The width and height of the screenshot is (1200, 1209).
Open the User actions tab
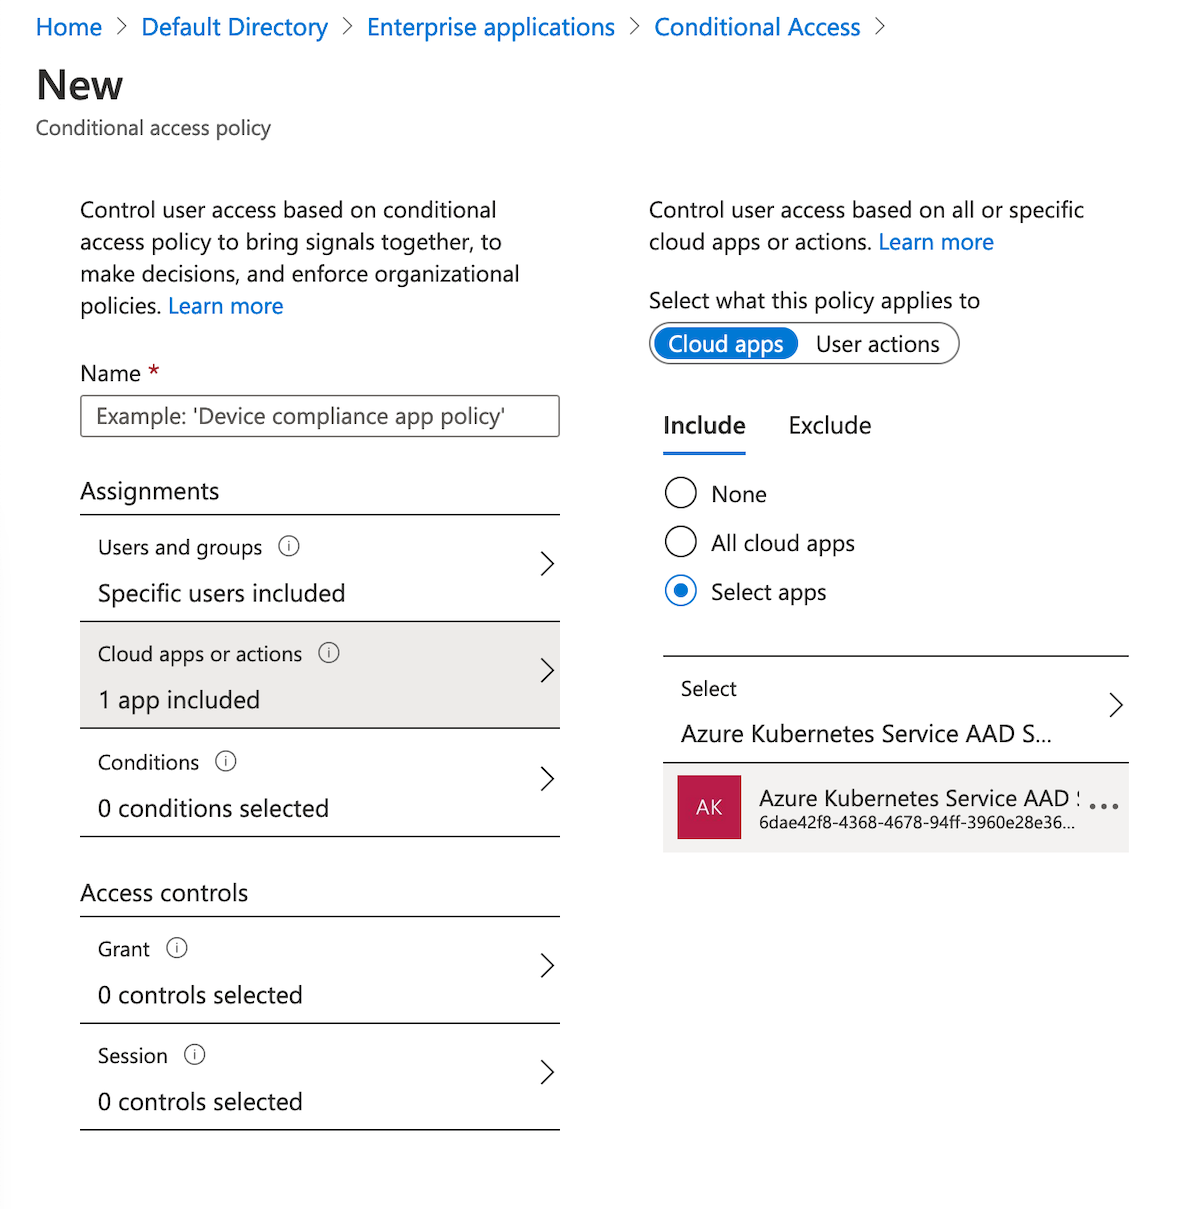(877, 343)
